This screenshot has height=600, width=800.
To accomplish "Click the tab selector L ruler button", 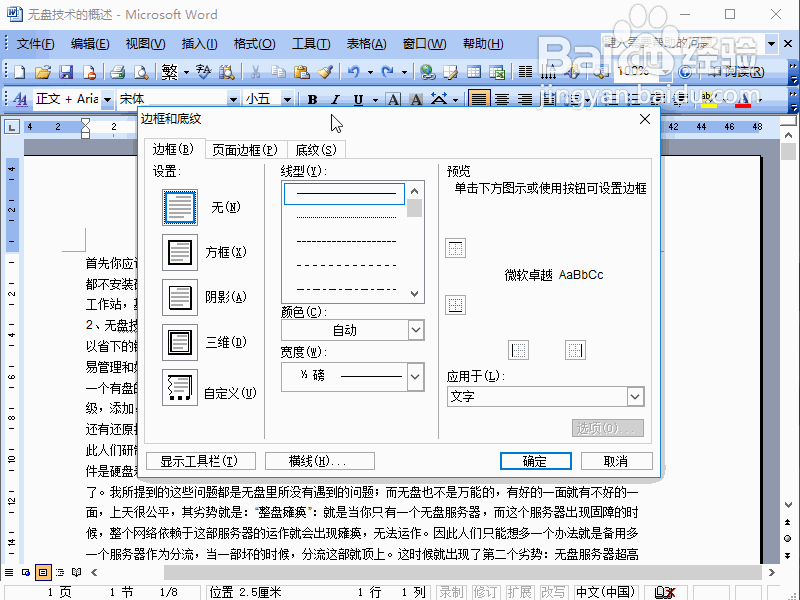I will 11,127.
